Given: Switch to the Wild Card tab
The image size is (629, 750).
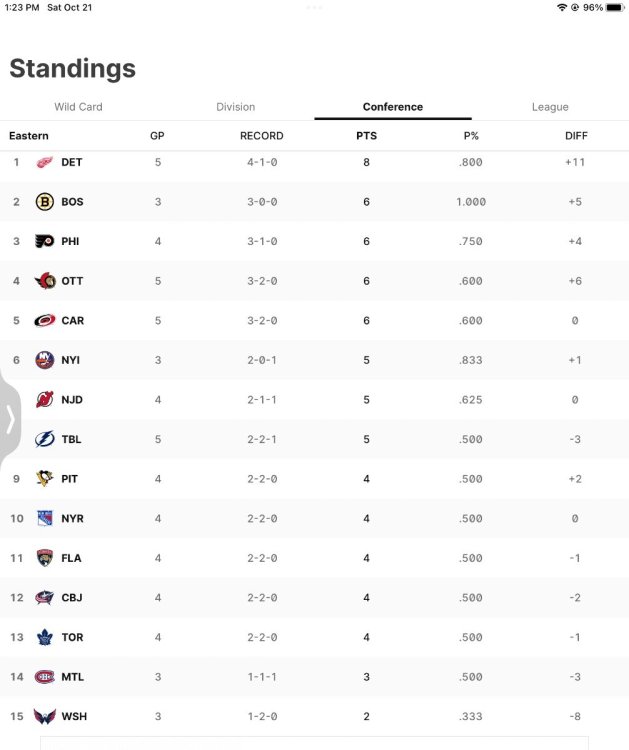Looking at the screenshot, I should (78, 107).
